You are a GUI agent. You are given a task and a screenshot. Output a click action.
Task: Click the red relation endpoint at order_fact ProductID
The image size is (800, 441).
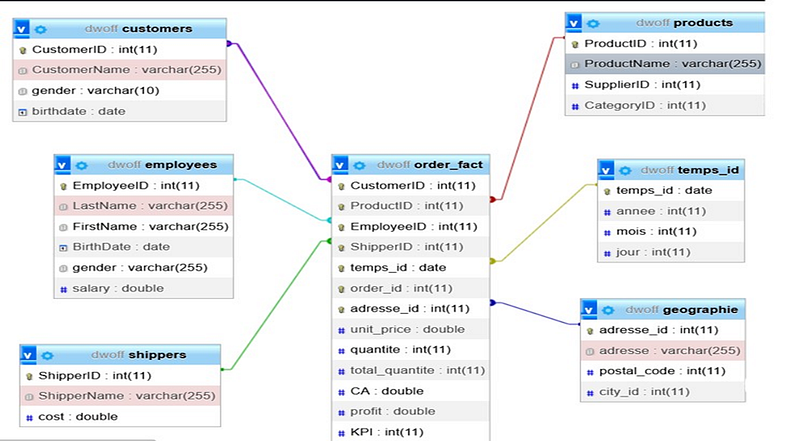coord(492,199)
